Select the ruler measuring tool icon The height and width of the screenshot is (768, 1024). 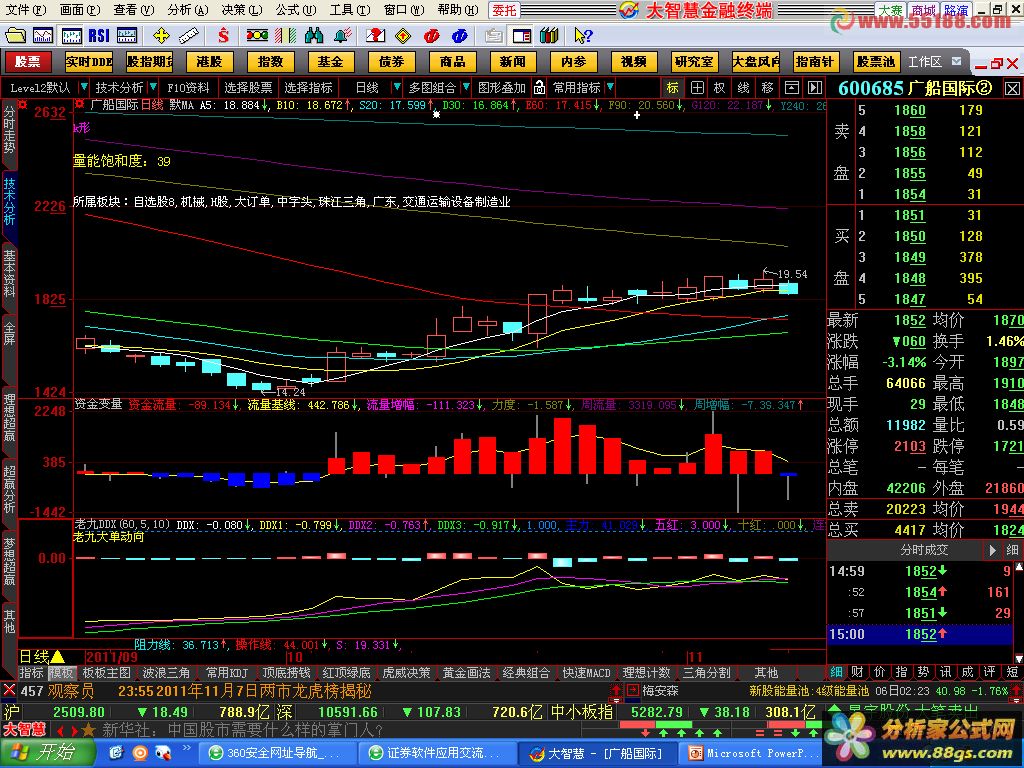coord(189,35)
